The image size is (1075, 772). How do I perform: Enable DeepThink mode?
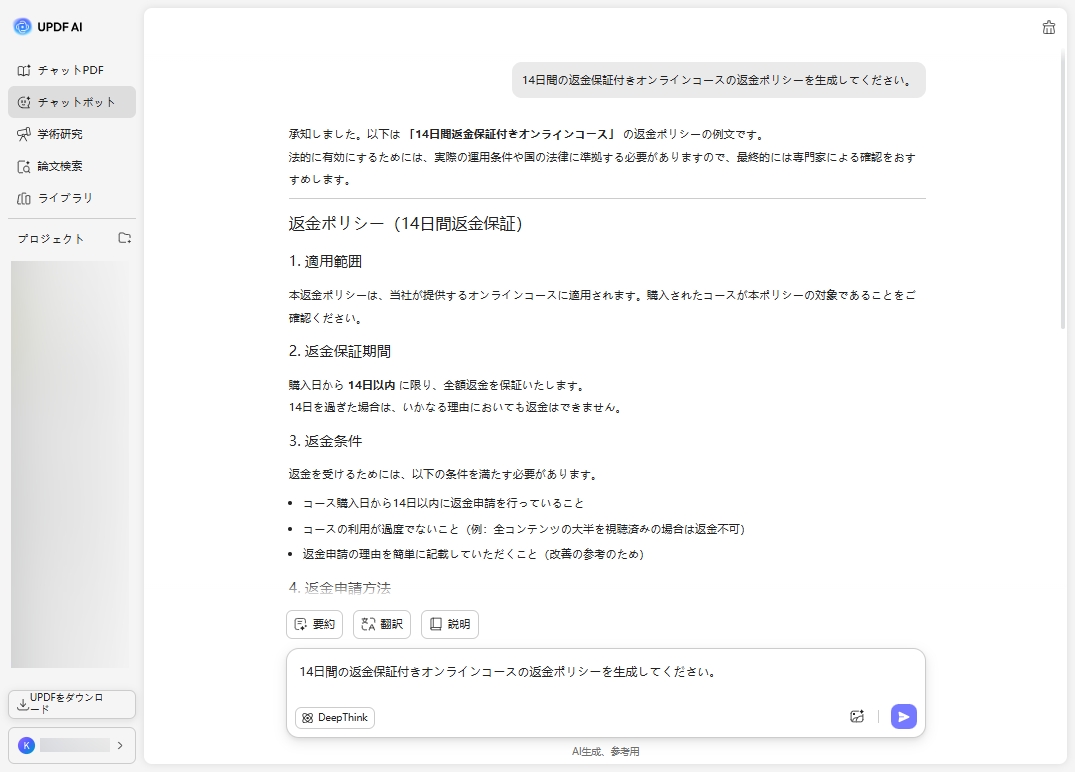[334, 717]
